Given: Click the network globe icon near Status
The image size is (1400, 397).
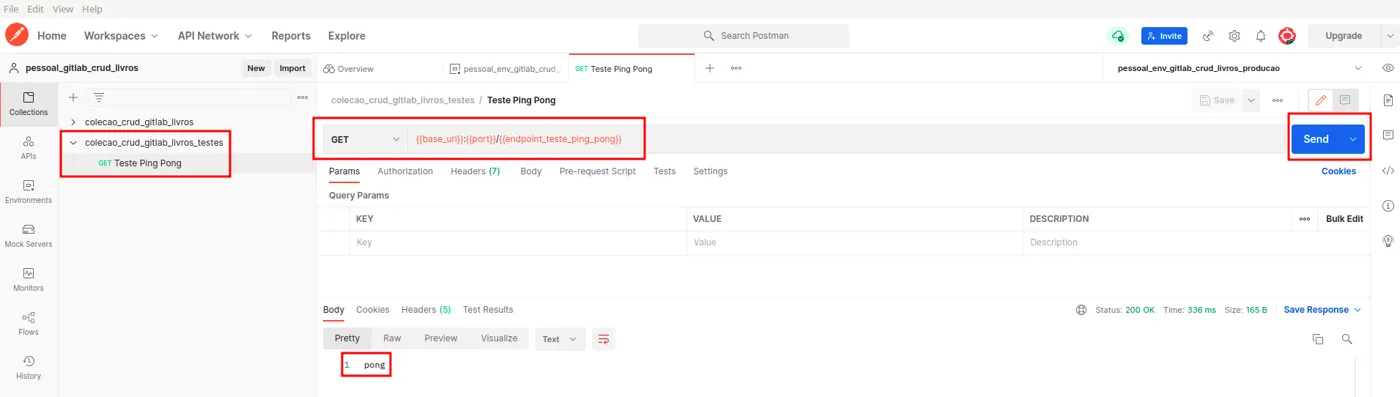Looking at the screenshot, I should pos(1081,310).
